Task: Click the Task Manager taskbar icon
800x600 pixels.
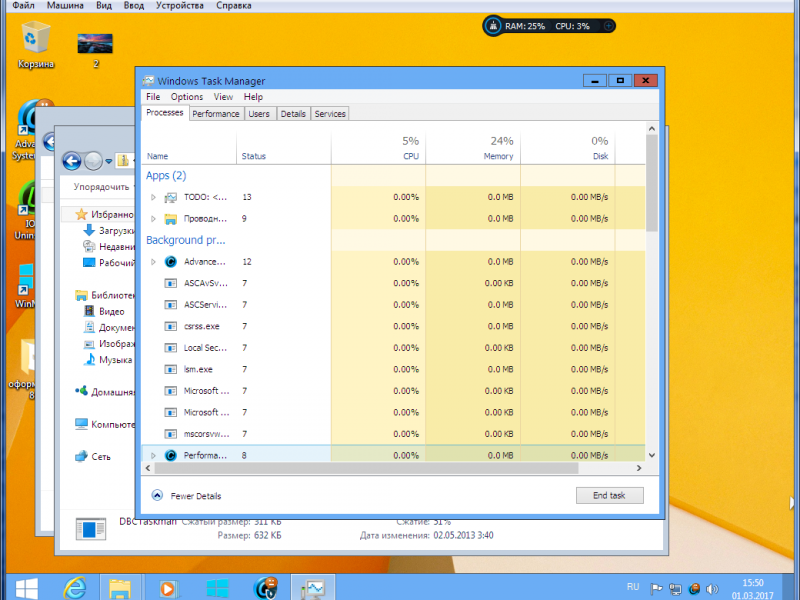Action: 313,588
